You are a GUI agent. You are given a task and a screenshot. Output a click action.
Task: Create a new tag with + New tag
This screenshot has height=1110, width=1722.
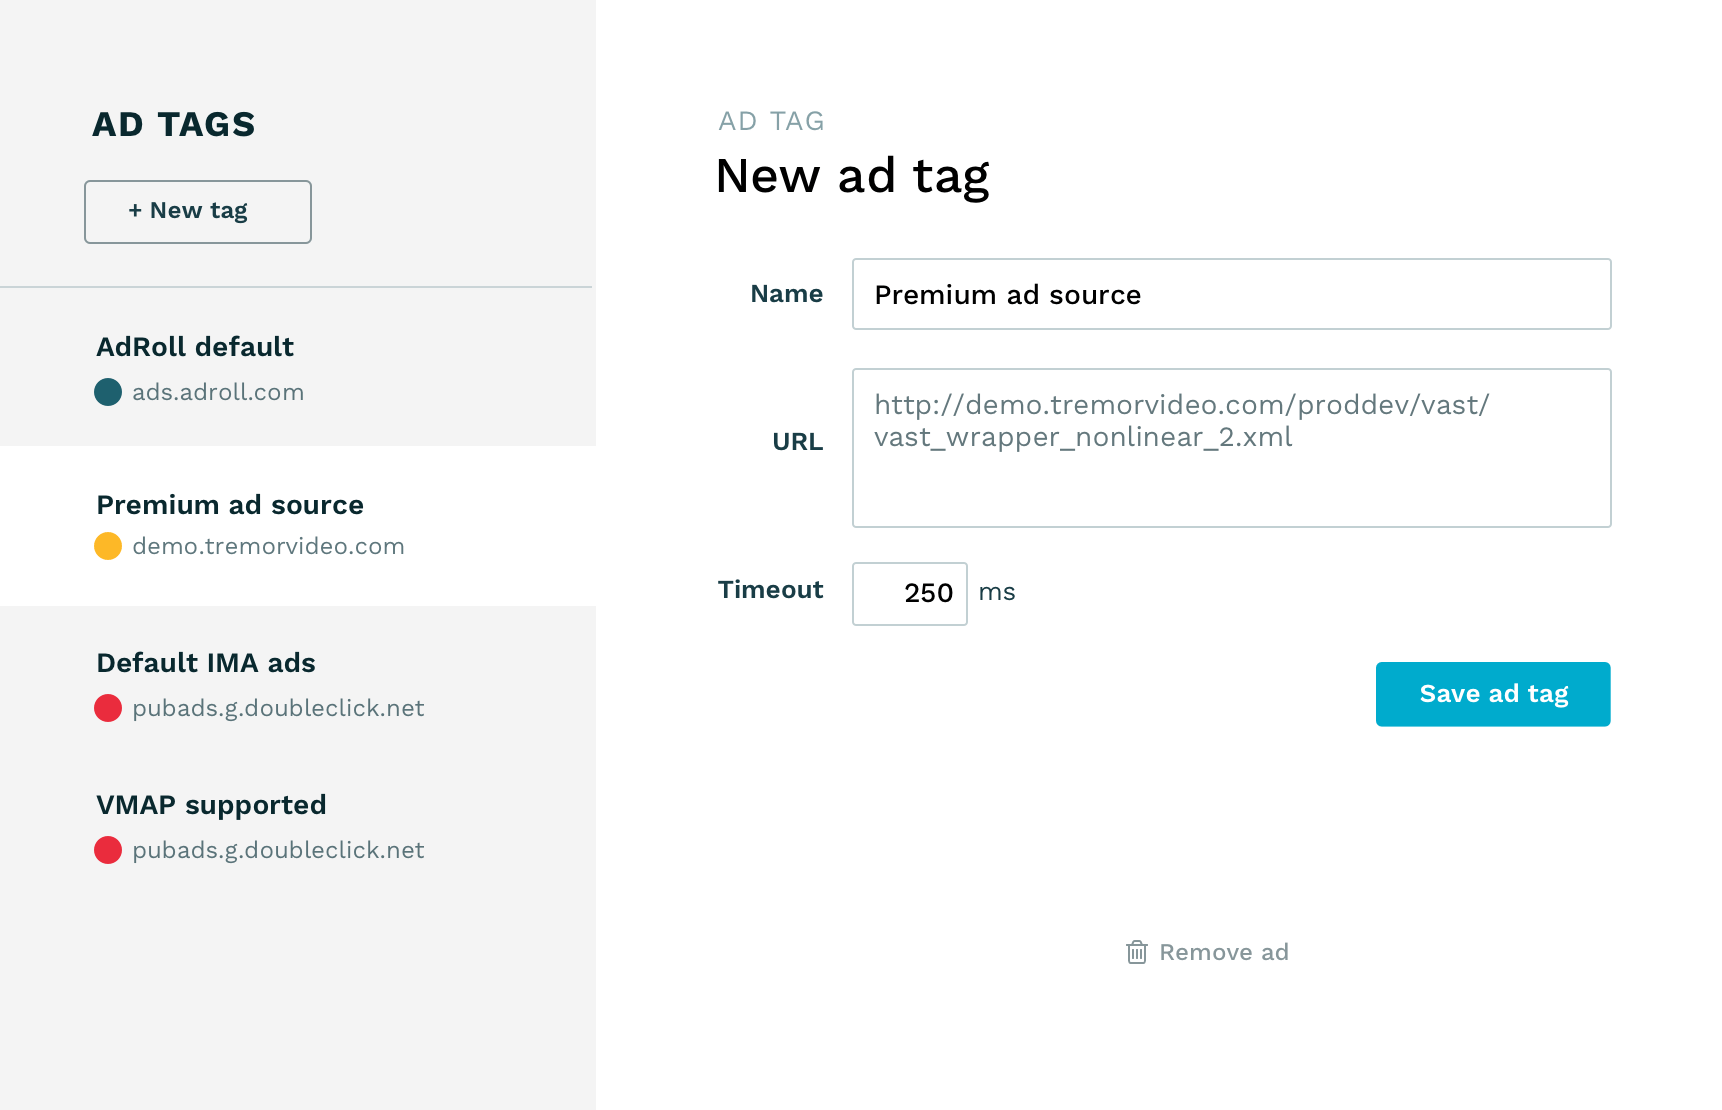pos(198,212)
